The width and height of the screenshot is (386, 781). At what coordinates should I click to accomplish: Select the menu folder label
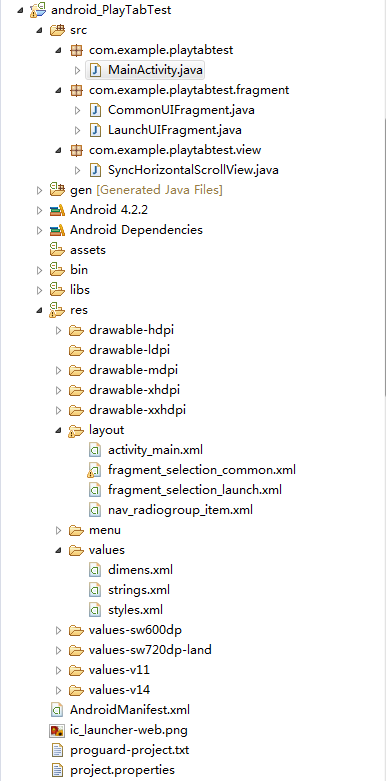105,530
